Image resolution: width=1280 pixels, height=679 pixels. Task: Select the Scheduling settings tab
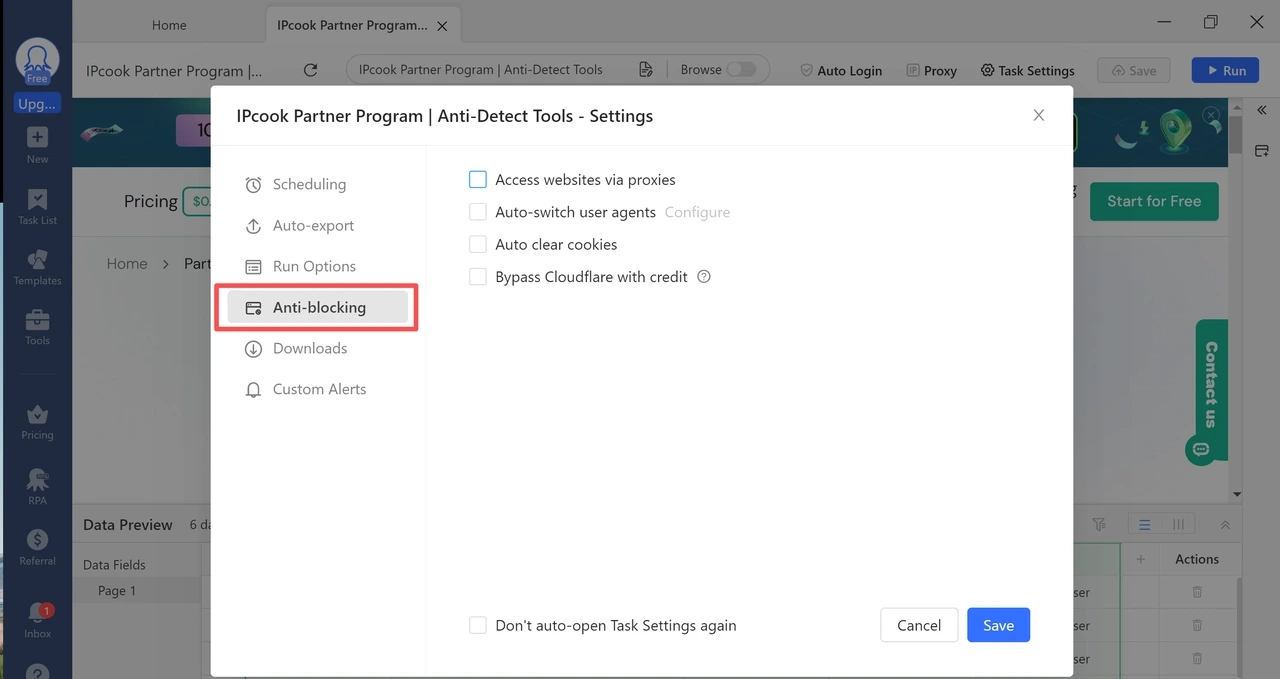(309, 184)
